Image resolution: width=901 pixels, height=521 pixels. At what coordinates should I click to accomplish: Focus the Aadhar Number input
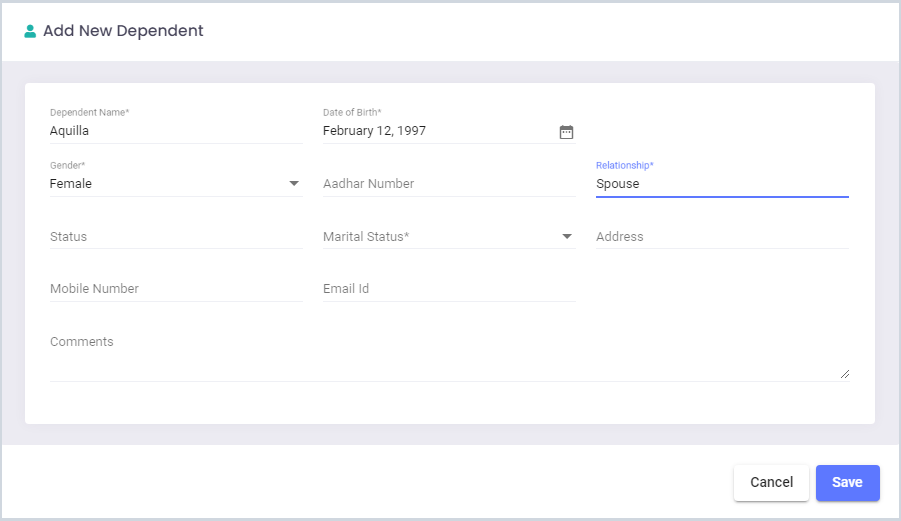pyautogui.click(x=449, y=184)
